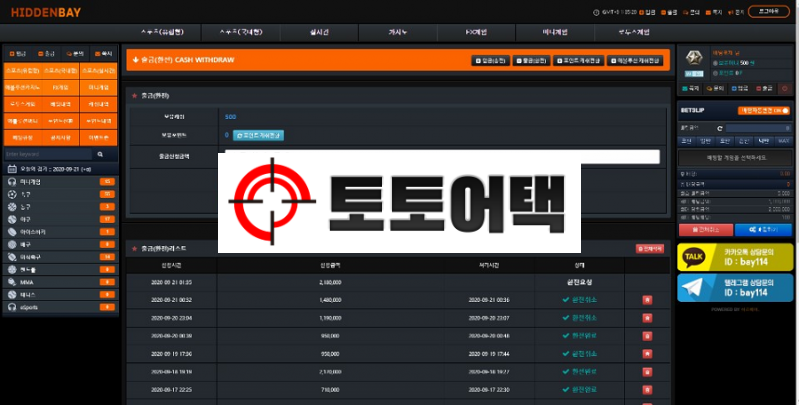This screenshot has width=799, height=405.
Task: Click the magnifier search icon in sidebar
Action: 100,154
